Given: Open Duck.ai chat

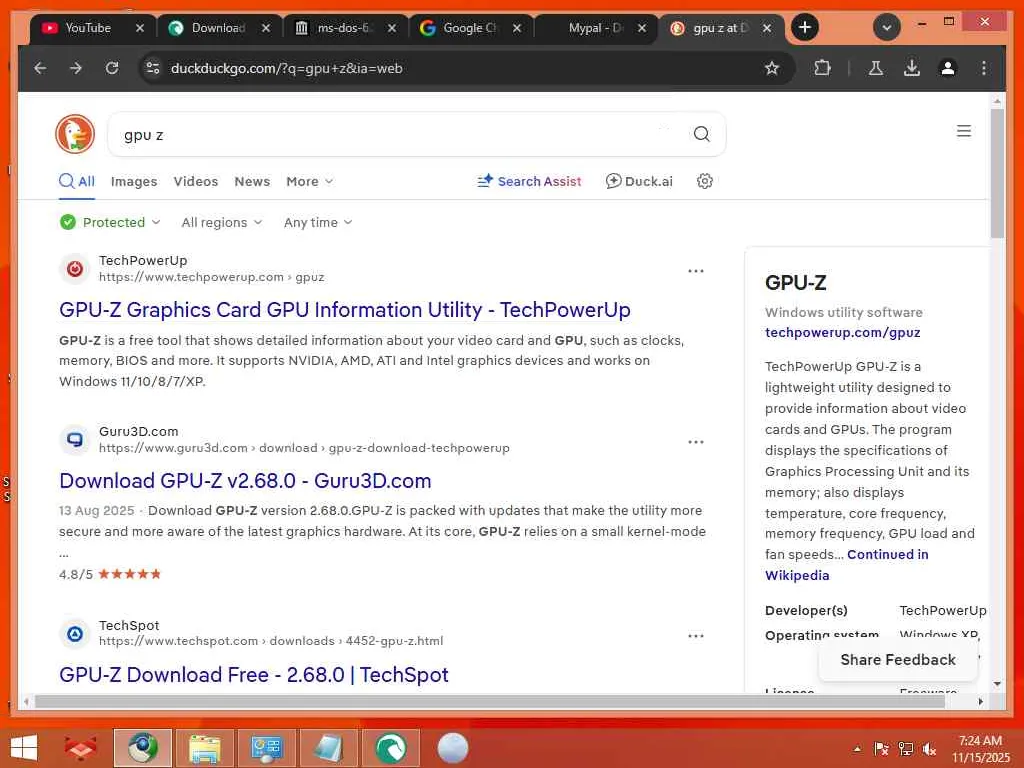Looking at the screenshot, I should point(639,181).
